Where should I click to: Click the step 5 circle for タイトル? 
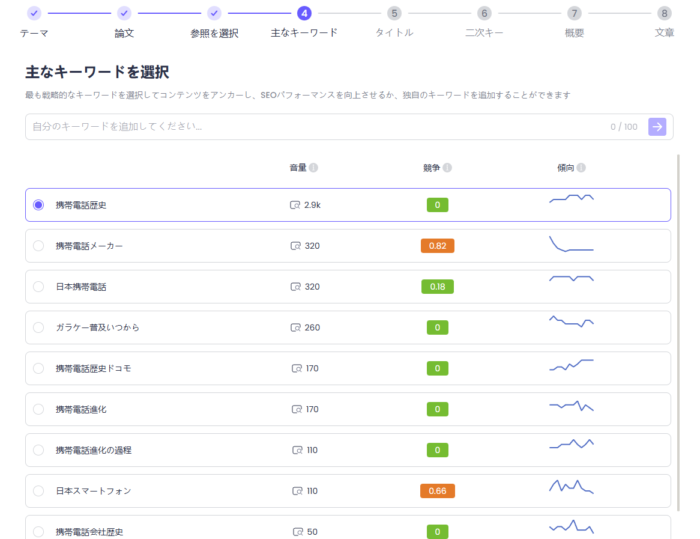394,13
